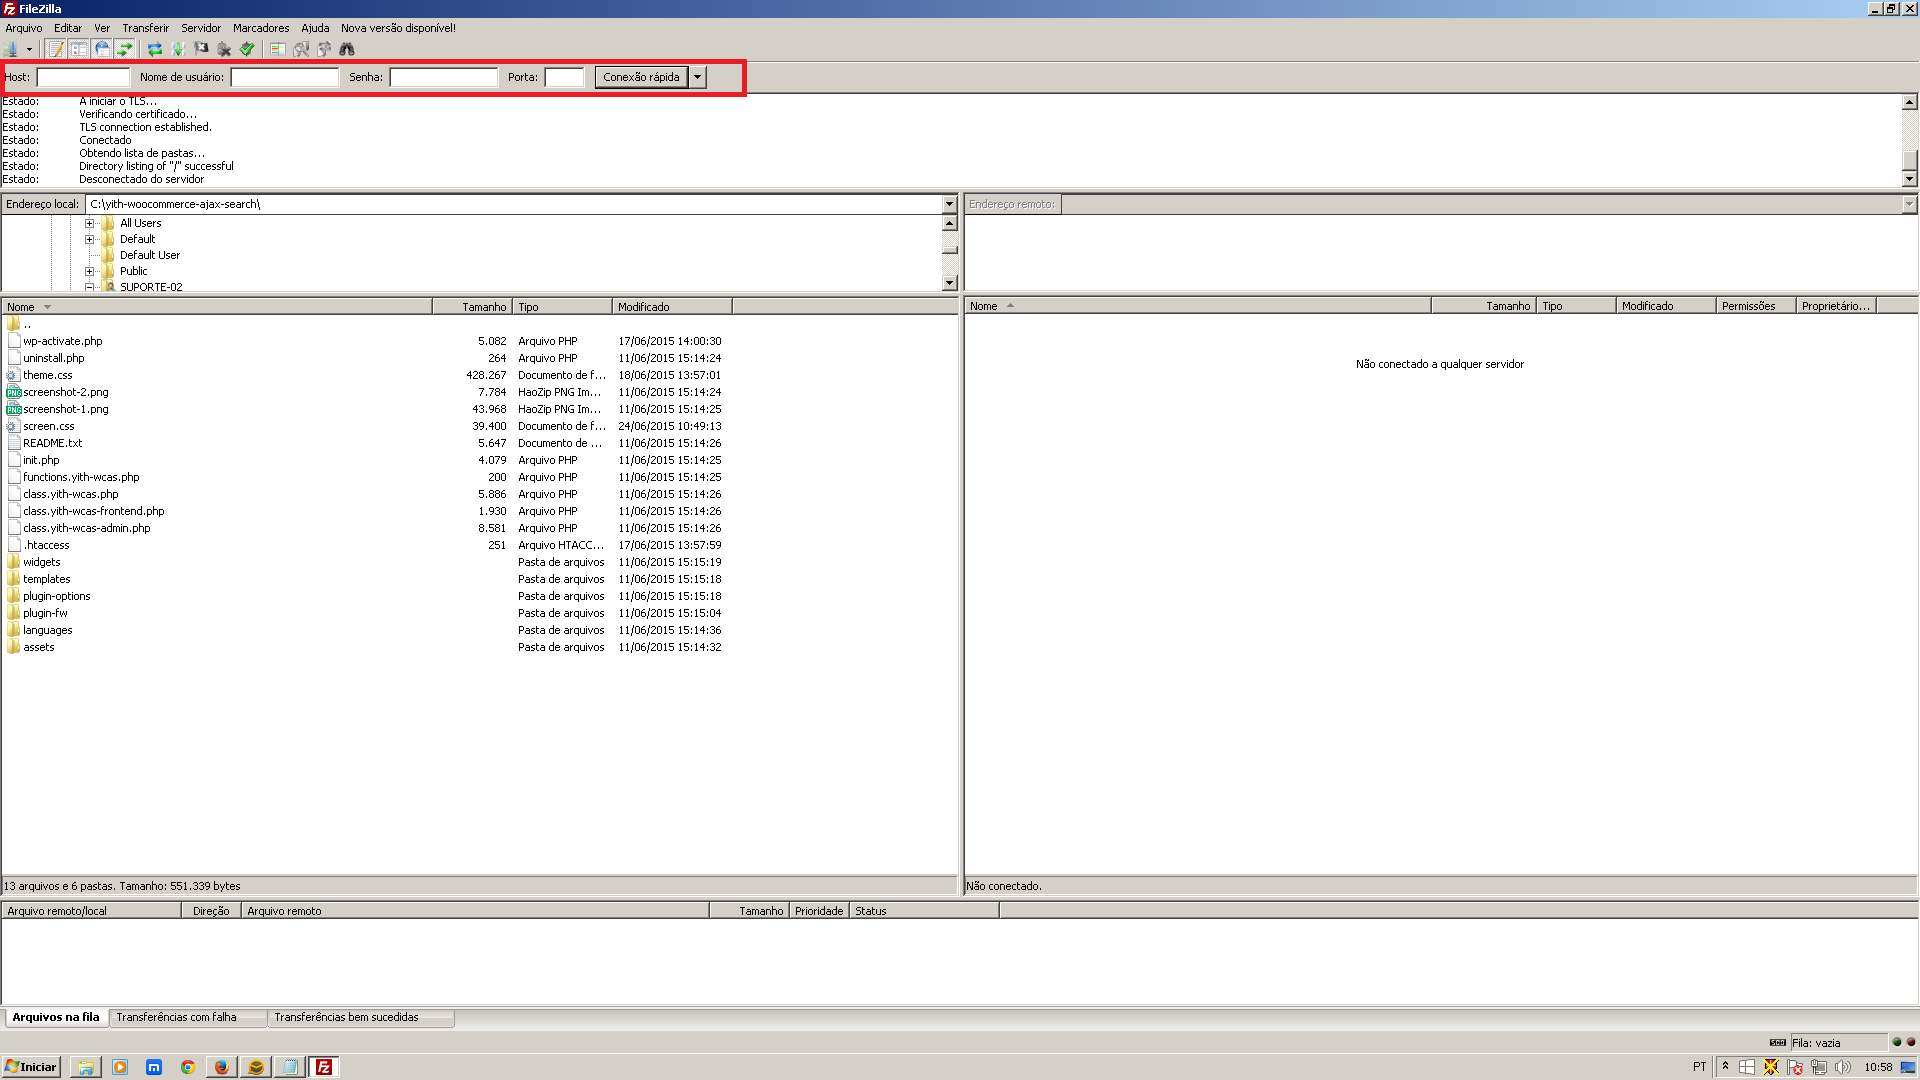Open Google Chrome from taskbar
Screen dimensions: 1920x1080
tap(188, 1067)
